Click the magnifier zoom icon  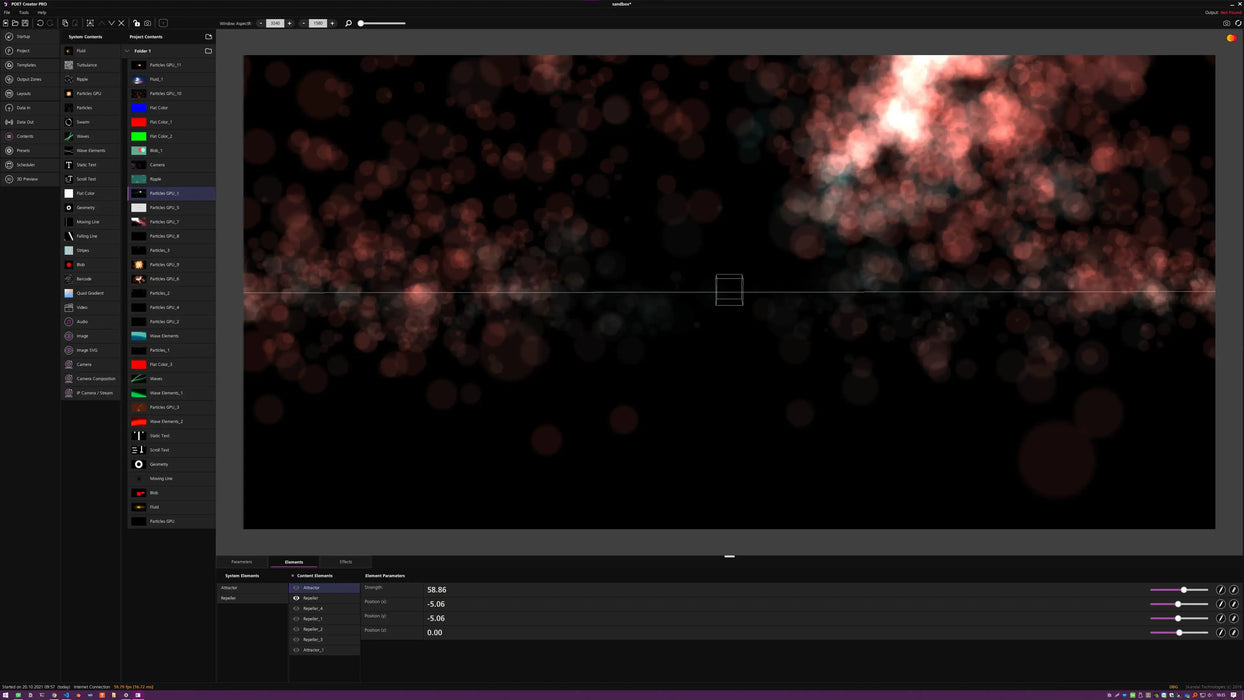[x=348, y=23]
